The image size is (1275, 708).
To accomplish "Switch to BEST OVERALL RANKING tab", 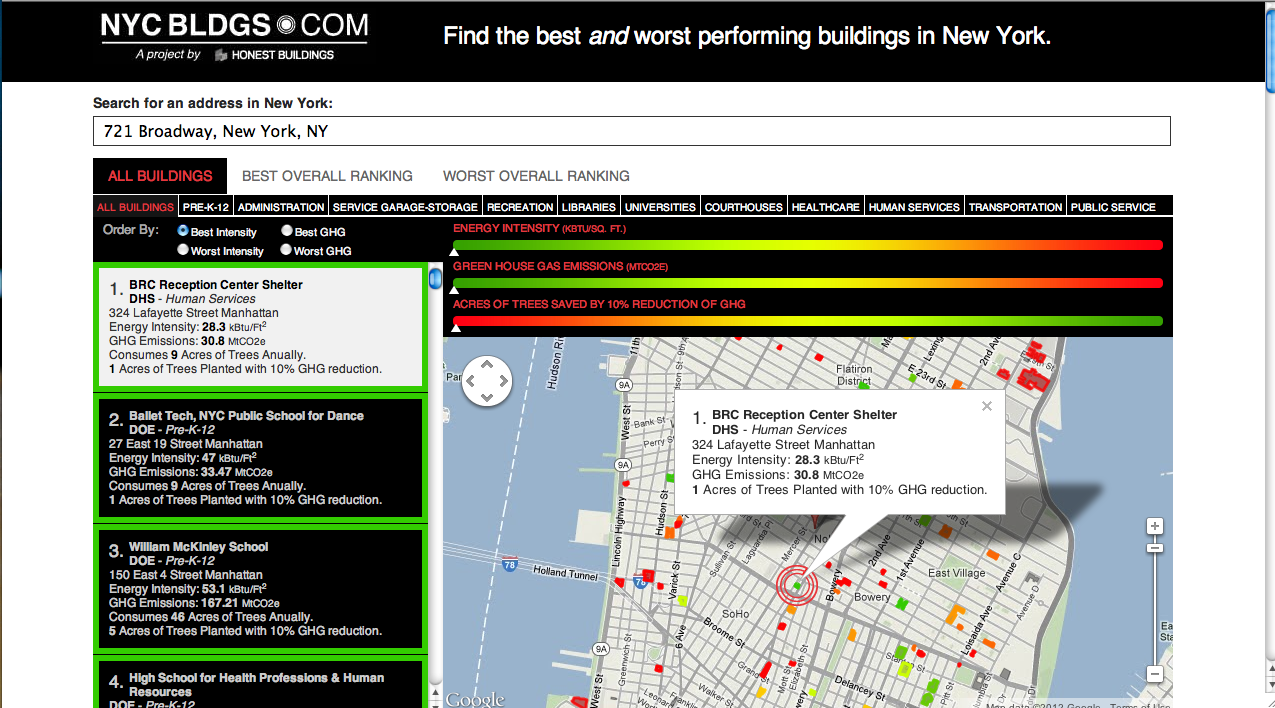I will point(327,176).
